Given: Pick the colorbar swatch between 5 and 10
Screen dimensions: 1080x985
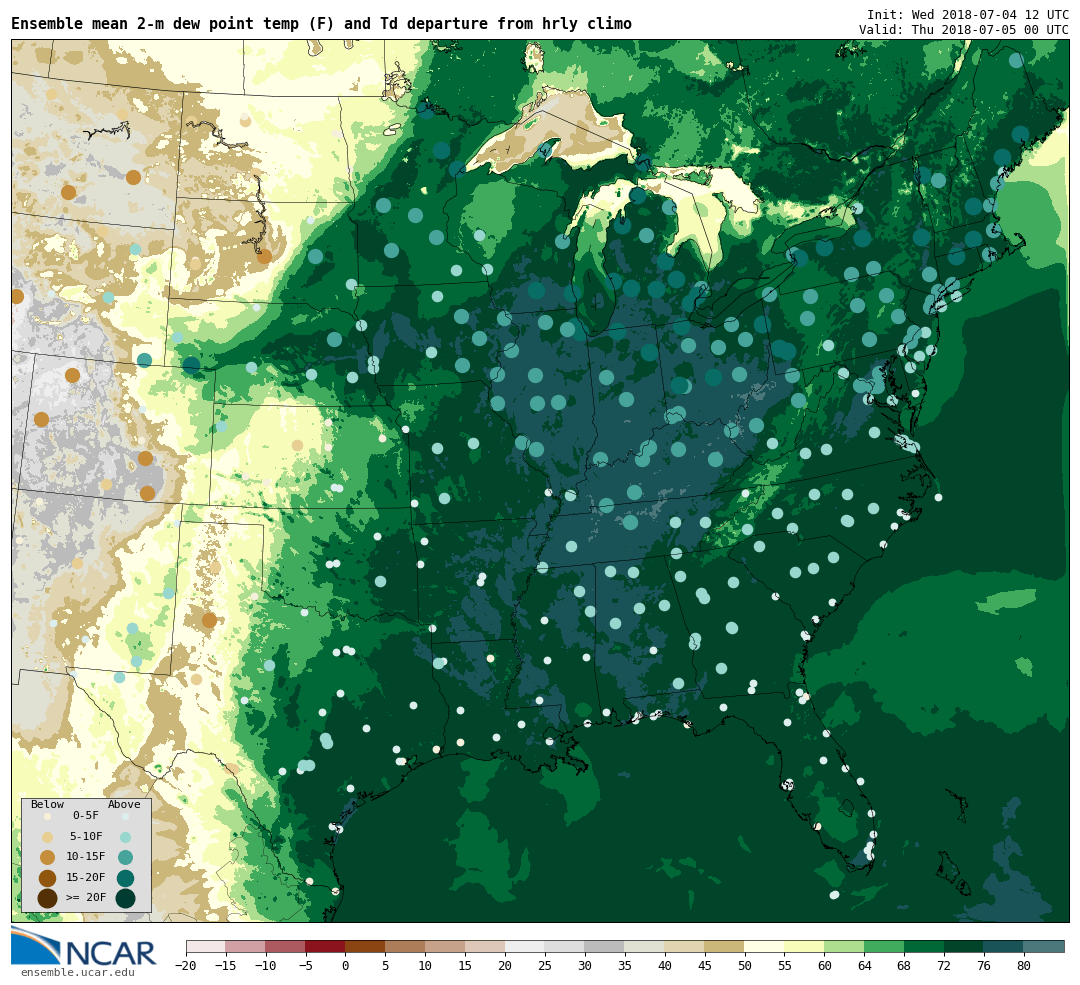Looking at the screenshot, I should (405, 946).
